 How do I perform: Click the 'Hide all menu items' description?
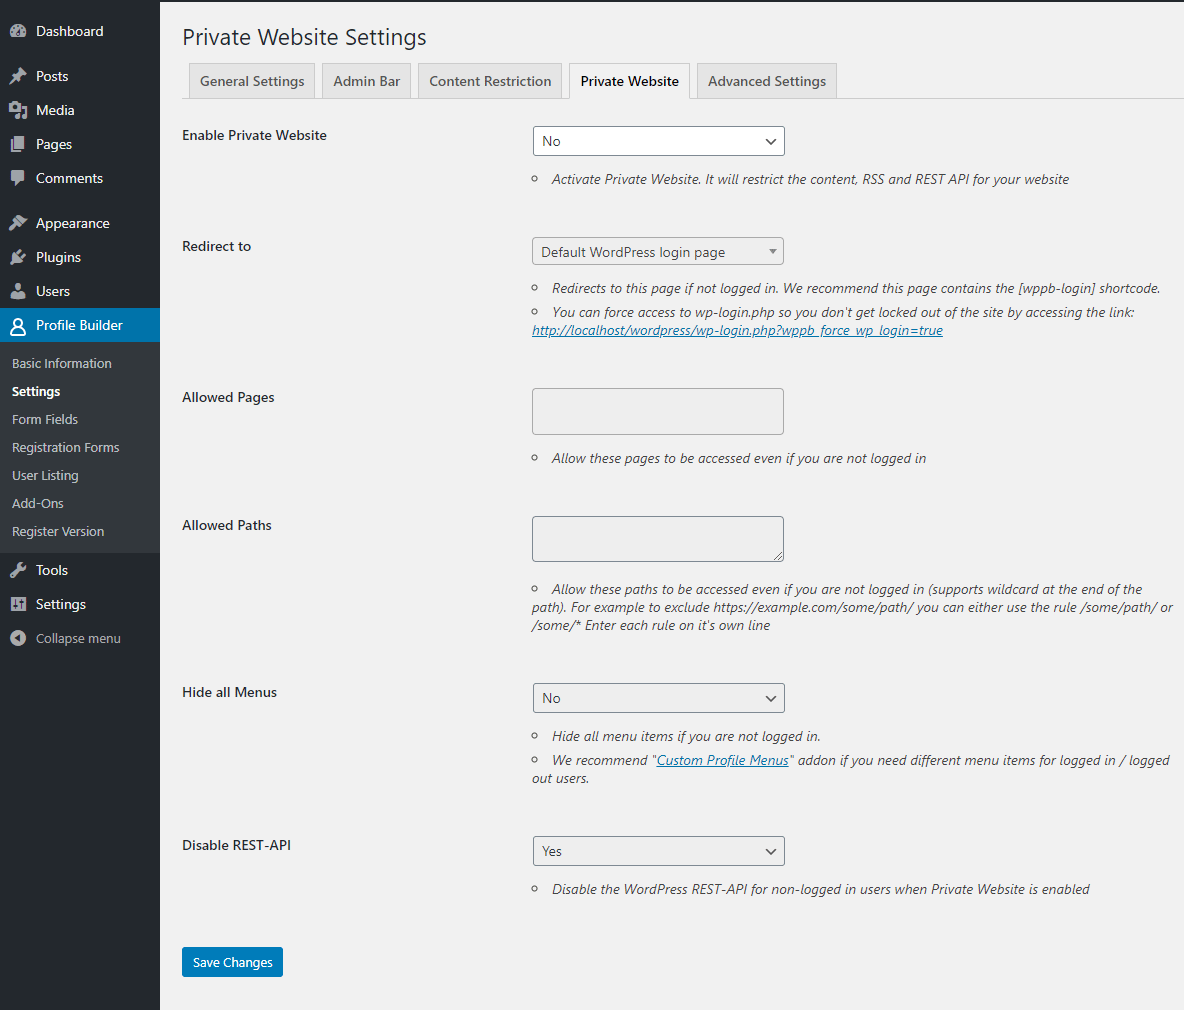[x=686, y=736]
